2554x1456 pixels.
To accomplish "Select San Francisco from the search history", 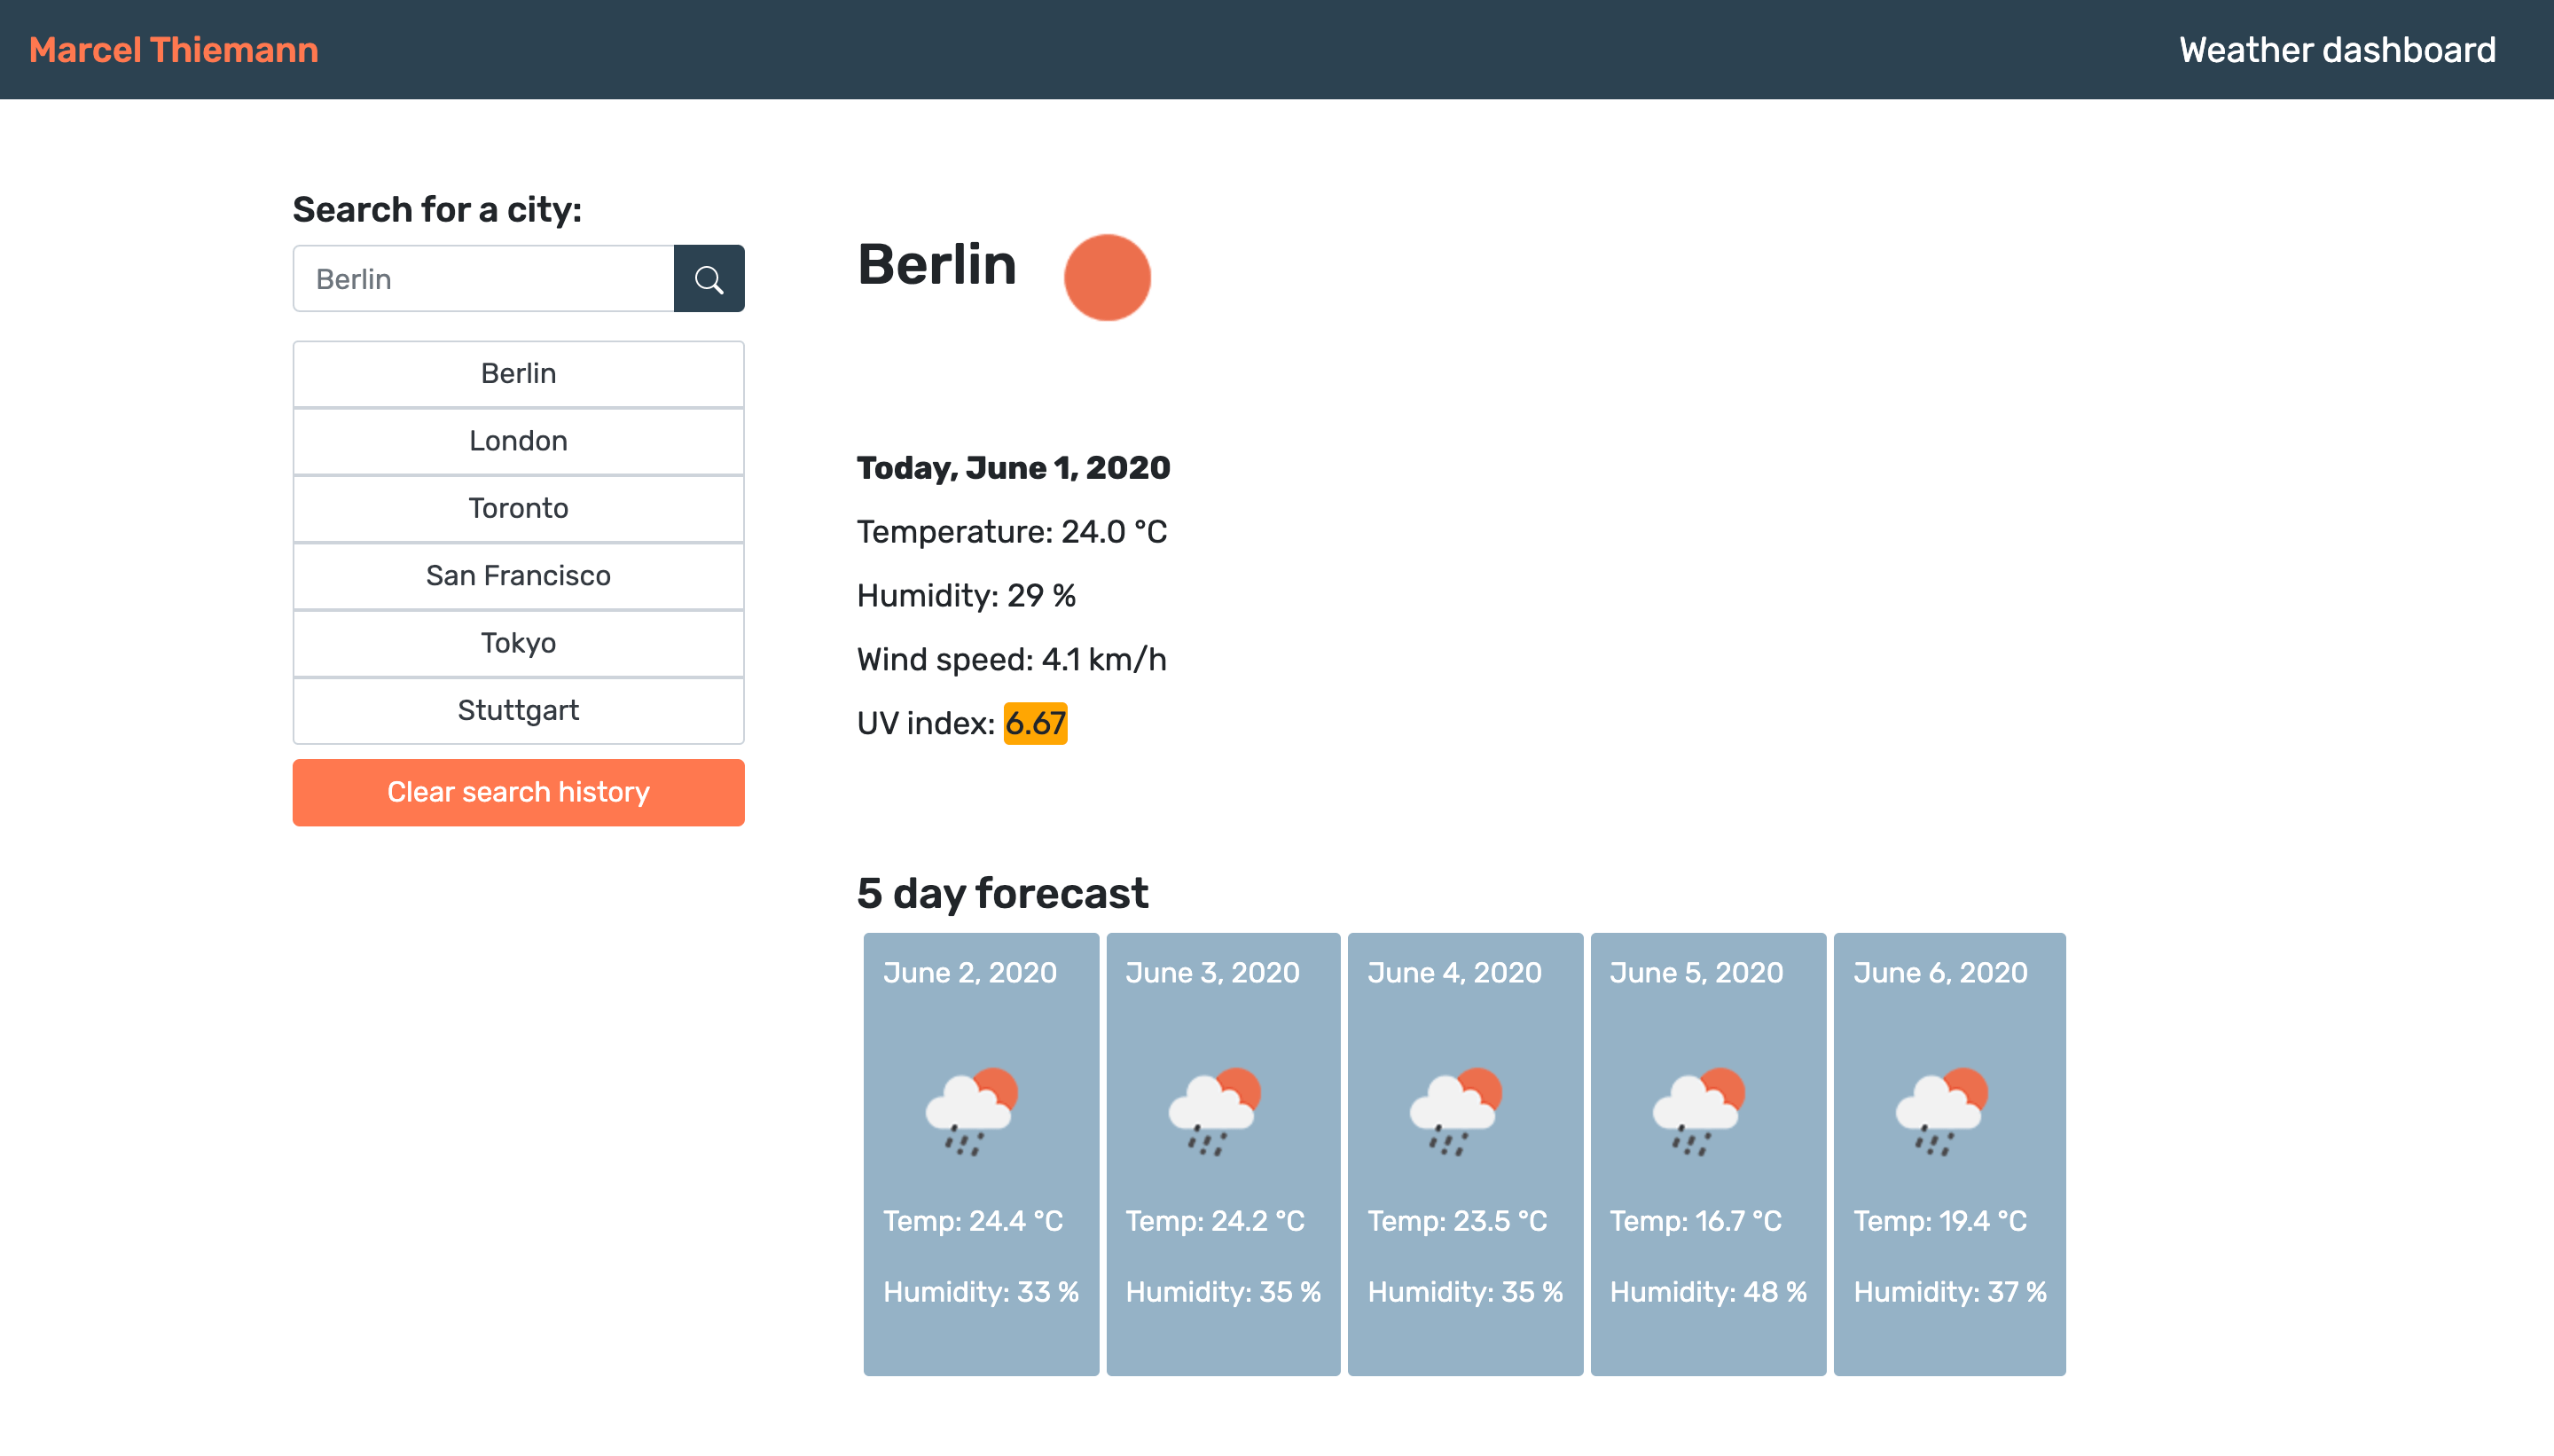I will 518,576.
